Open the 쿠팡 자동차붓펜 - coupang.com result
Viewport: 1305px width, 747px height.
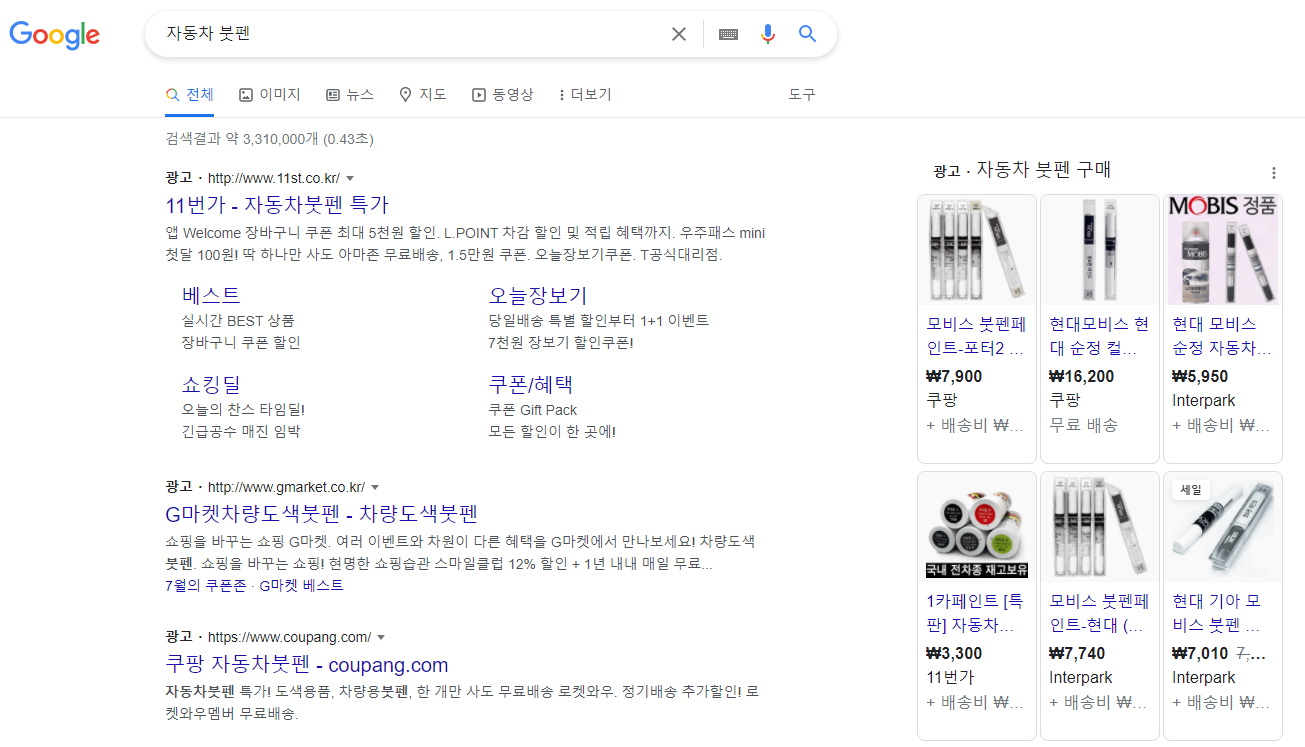pyautogui.click(x=306, y=665)
